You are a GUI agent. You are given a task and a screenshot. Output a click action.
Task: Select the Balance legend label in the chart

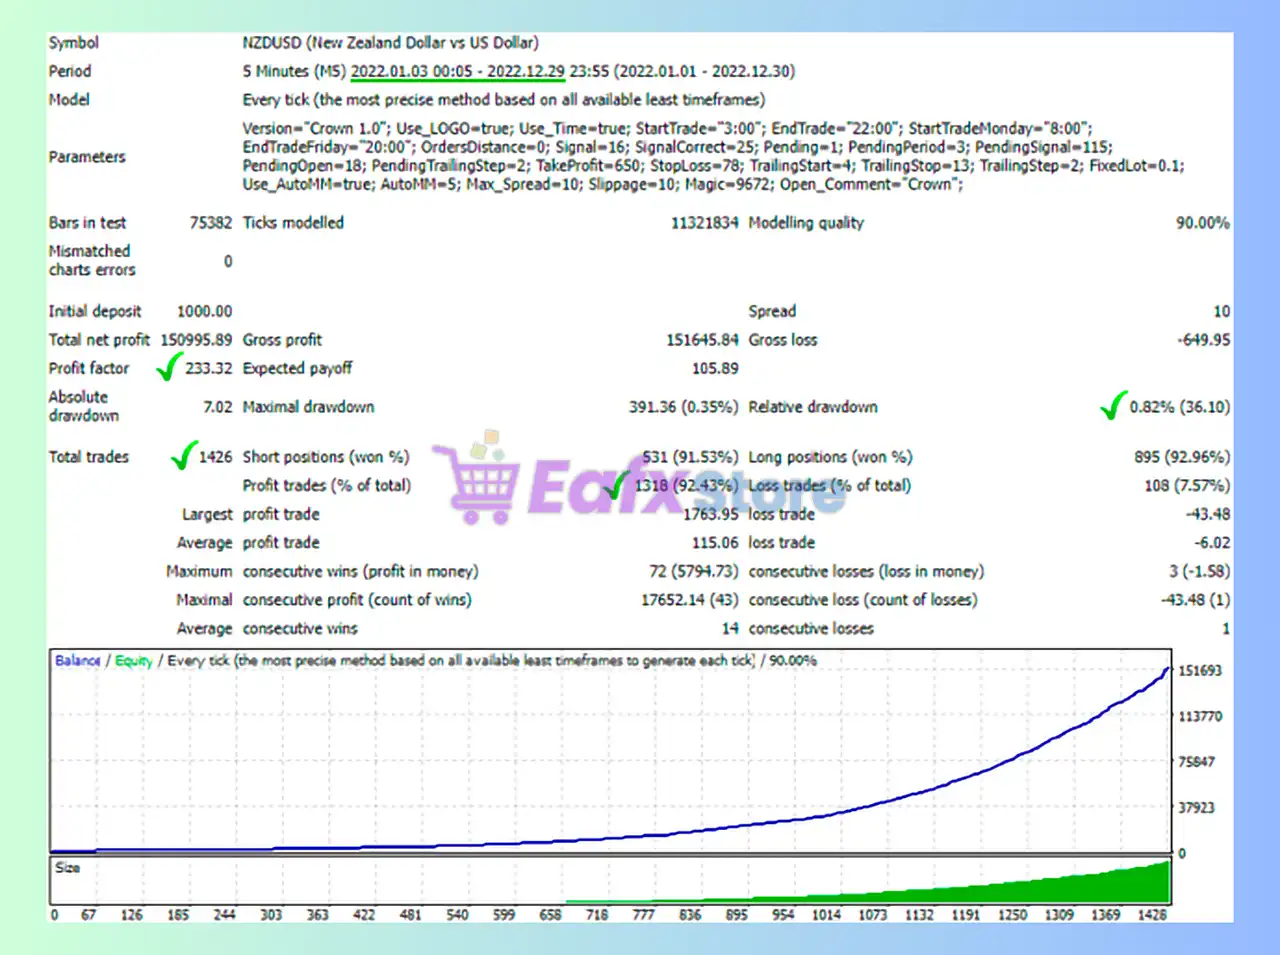coord(77,660)
